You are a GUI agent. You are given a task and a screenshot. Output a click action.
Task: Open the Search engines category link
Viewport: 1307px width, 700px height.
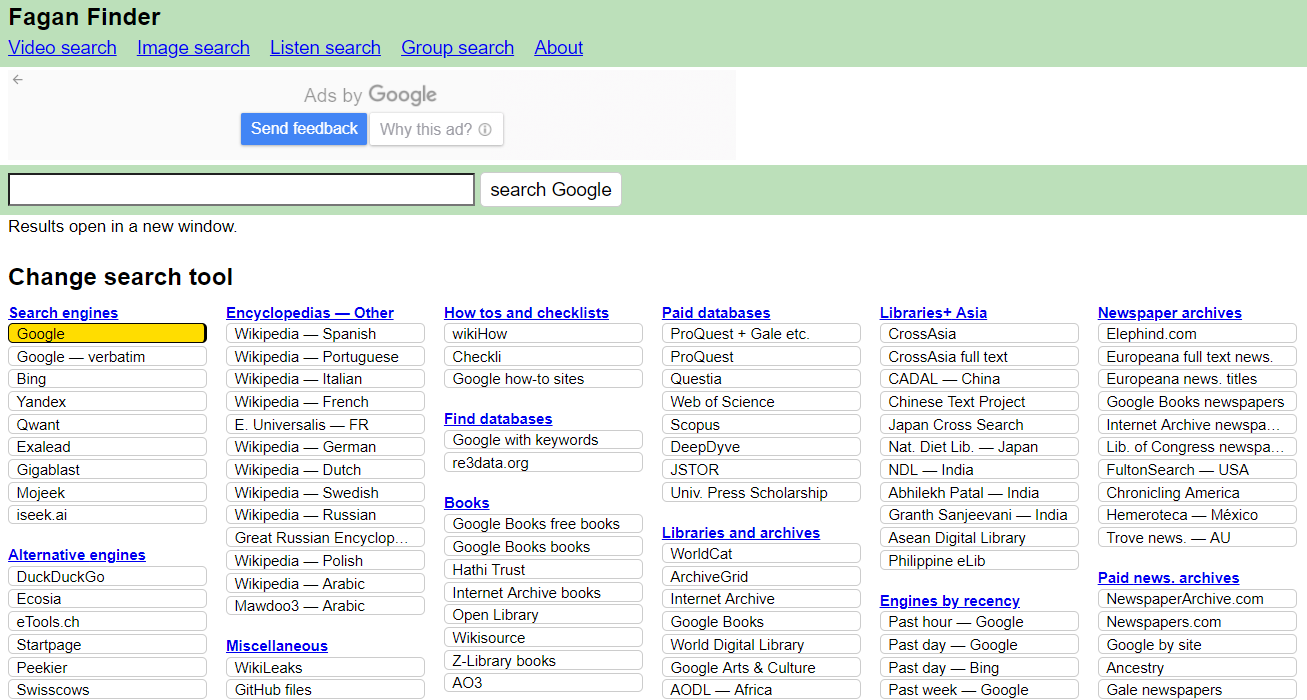click(x=63, y=313)
